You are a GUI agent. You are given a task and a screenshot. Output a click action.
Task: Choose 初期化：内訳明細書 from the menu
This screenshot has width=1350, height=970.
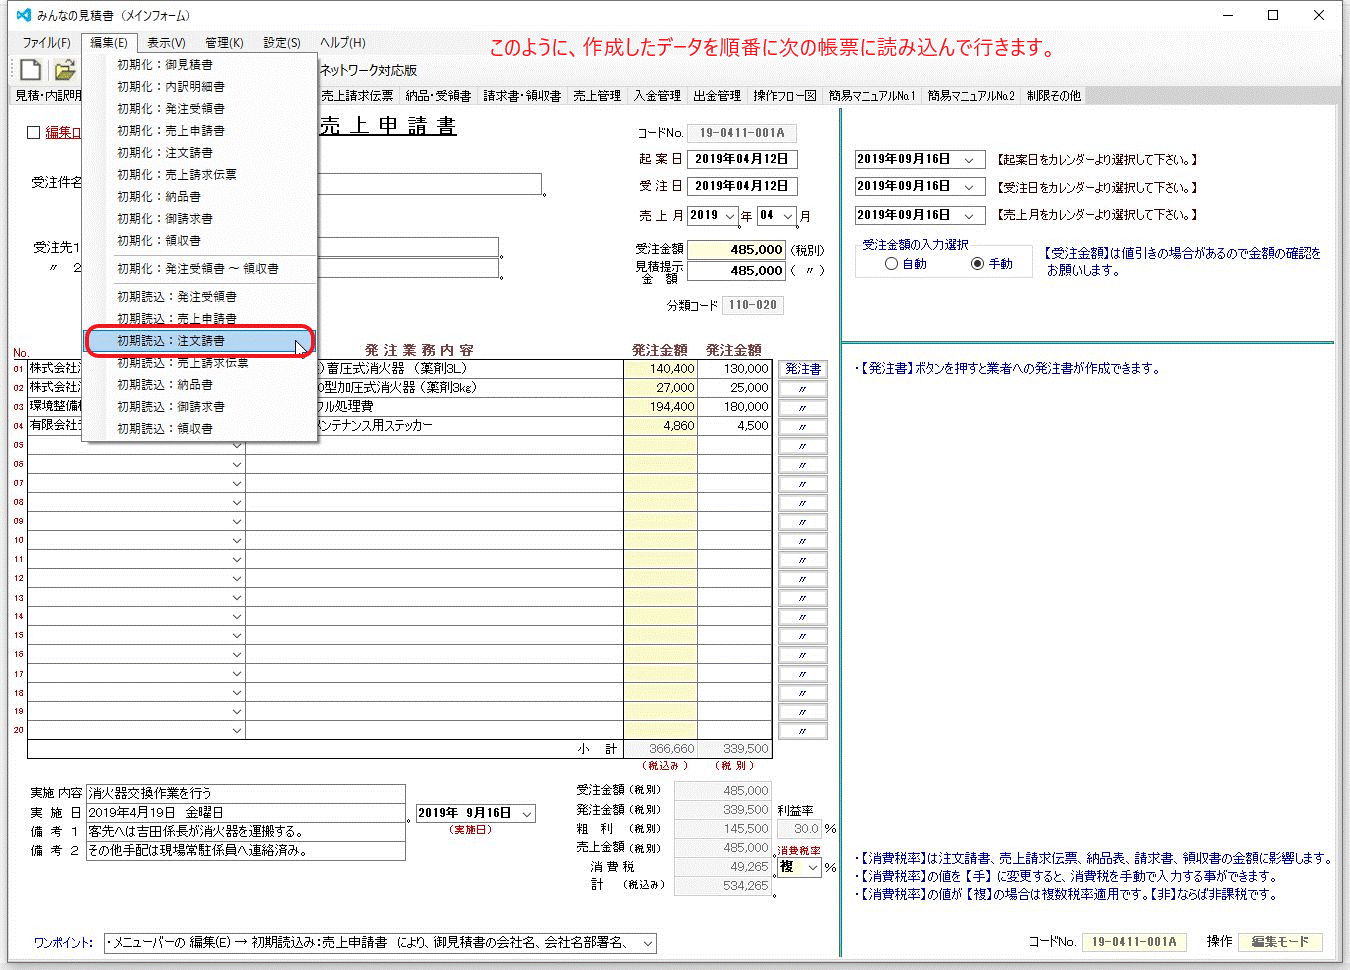(x=200, y=87)
